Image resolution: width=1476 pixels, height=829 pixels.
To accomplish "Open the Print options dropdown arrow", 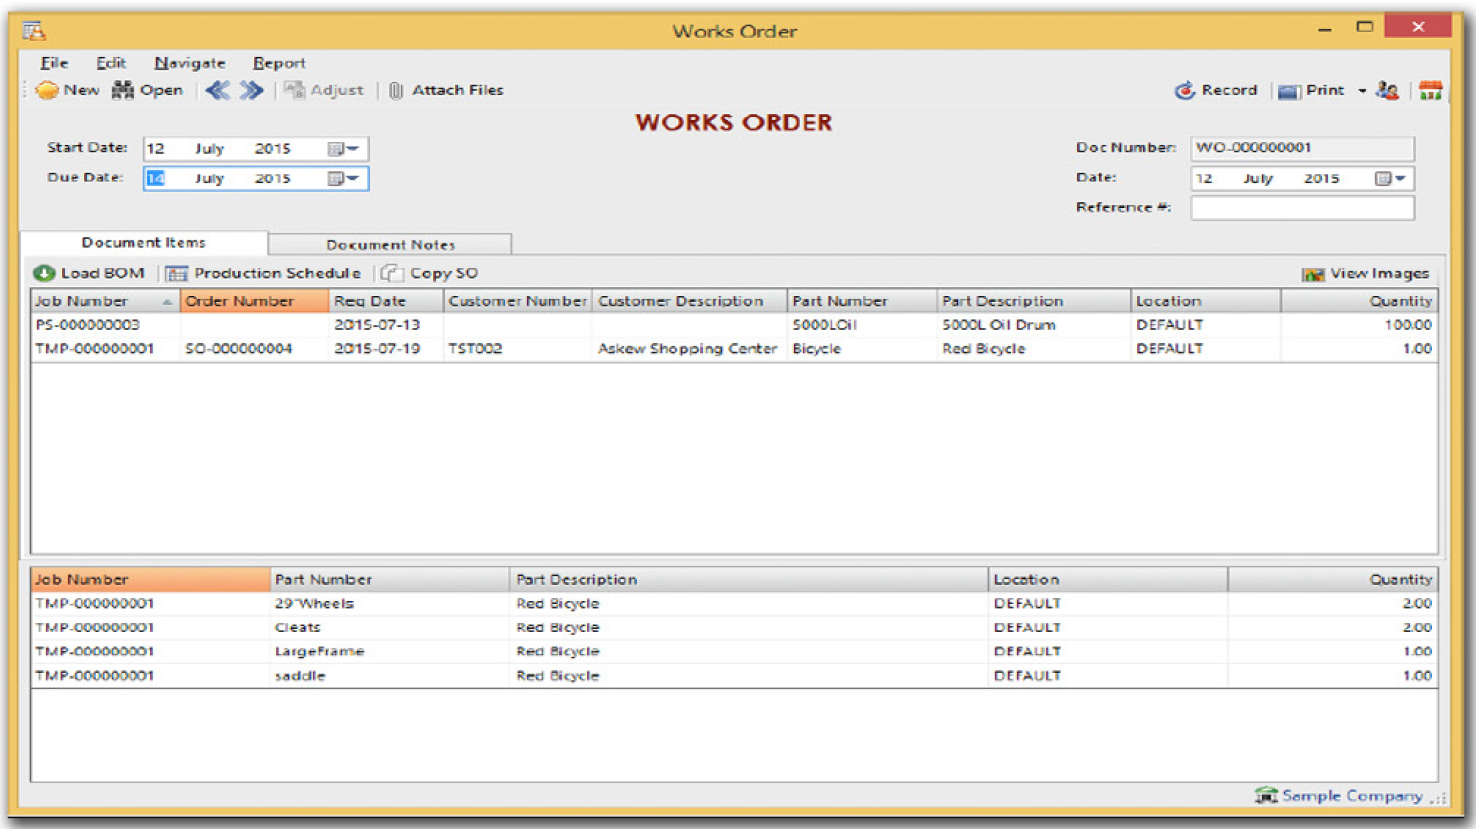I will [x=1362, y=91].
